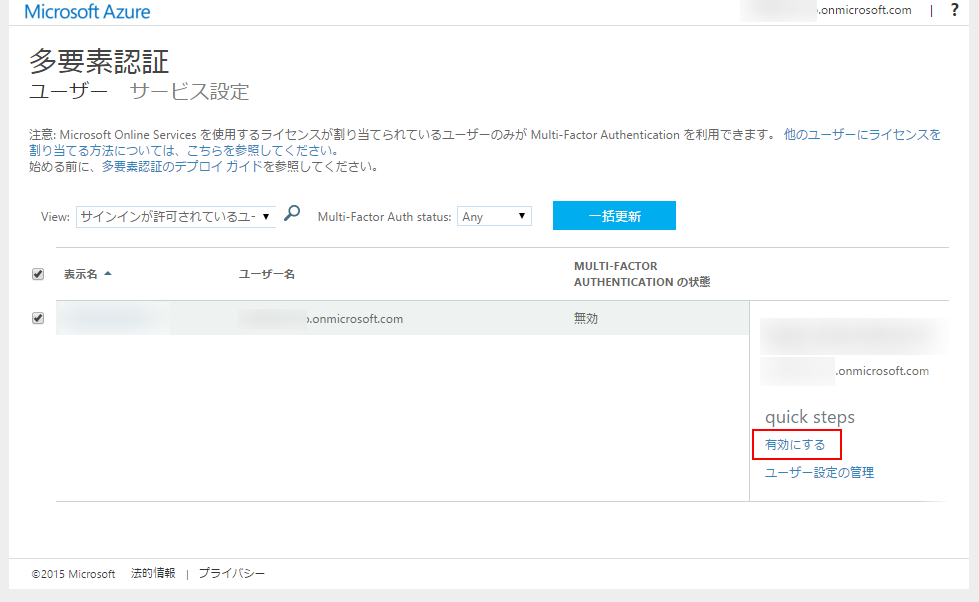Viewport: 979px width, 602px height.
Task: Switch to the サービス設定 tab
Action: click(189, 92)
